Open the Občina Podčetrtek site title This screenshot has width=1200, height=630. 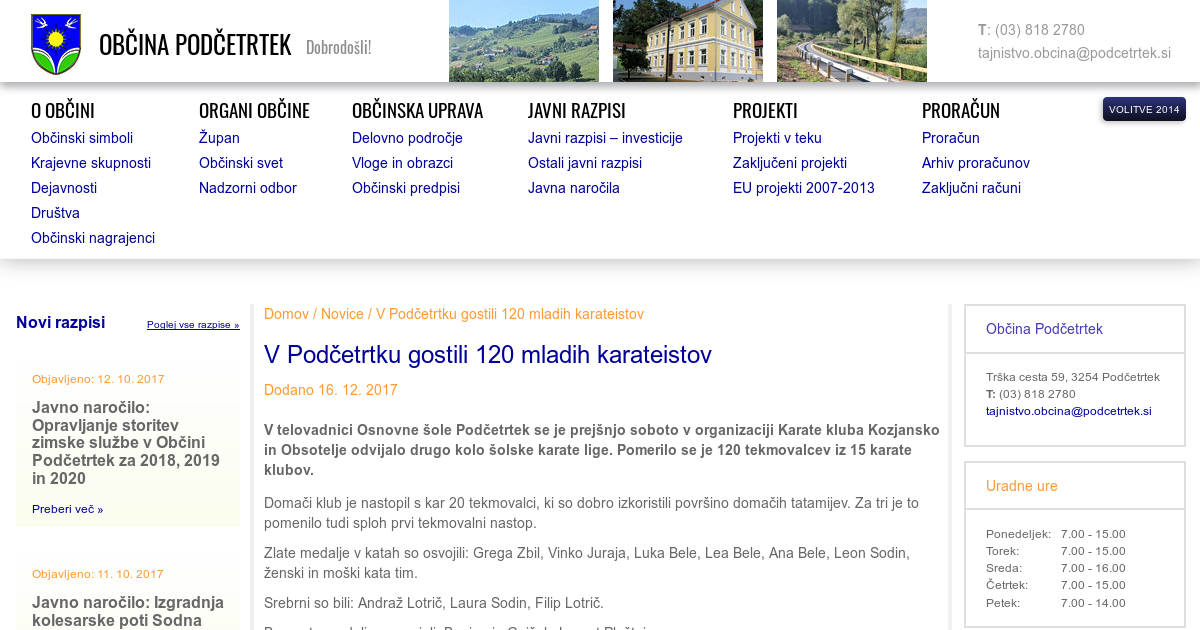[x=195, y=45]
